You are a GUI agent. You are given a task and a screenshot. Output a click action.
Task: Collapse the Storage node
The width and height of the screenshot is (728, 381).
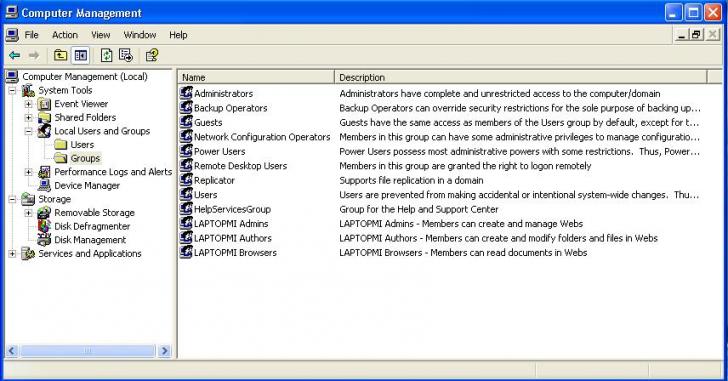(13, 200)
